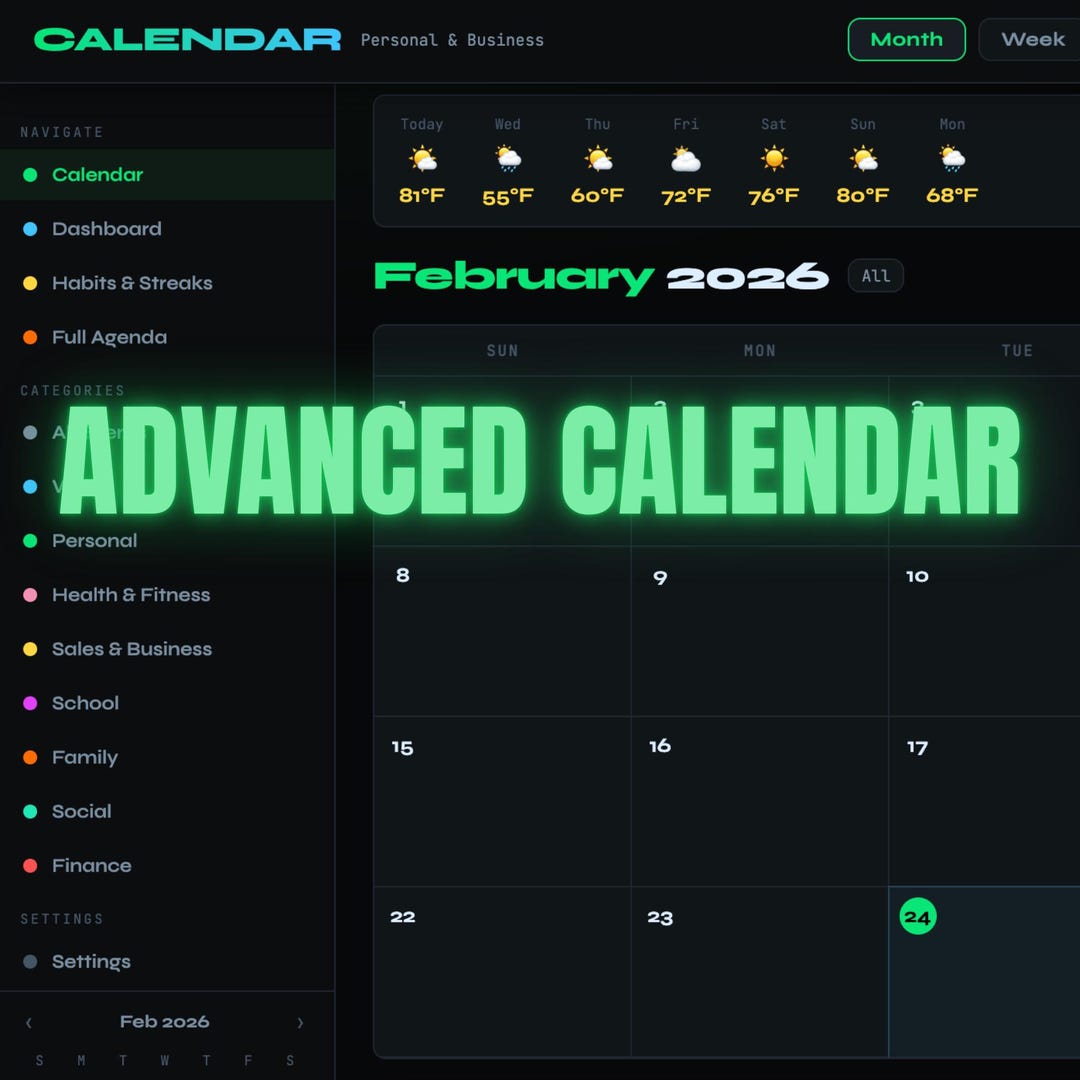Click the February 2026 month heading
The image size is (1080, 1080).
tap(601, 277)
